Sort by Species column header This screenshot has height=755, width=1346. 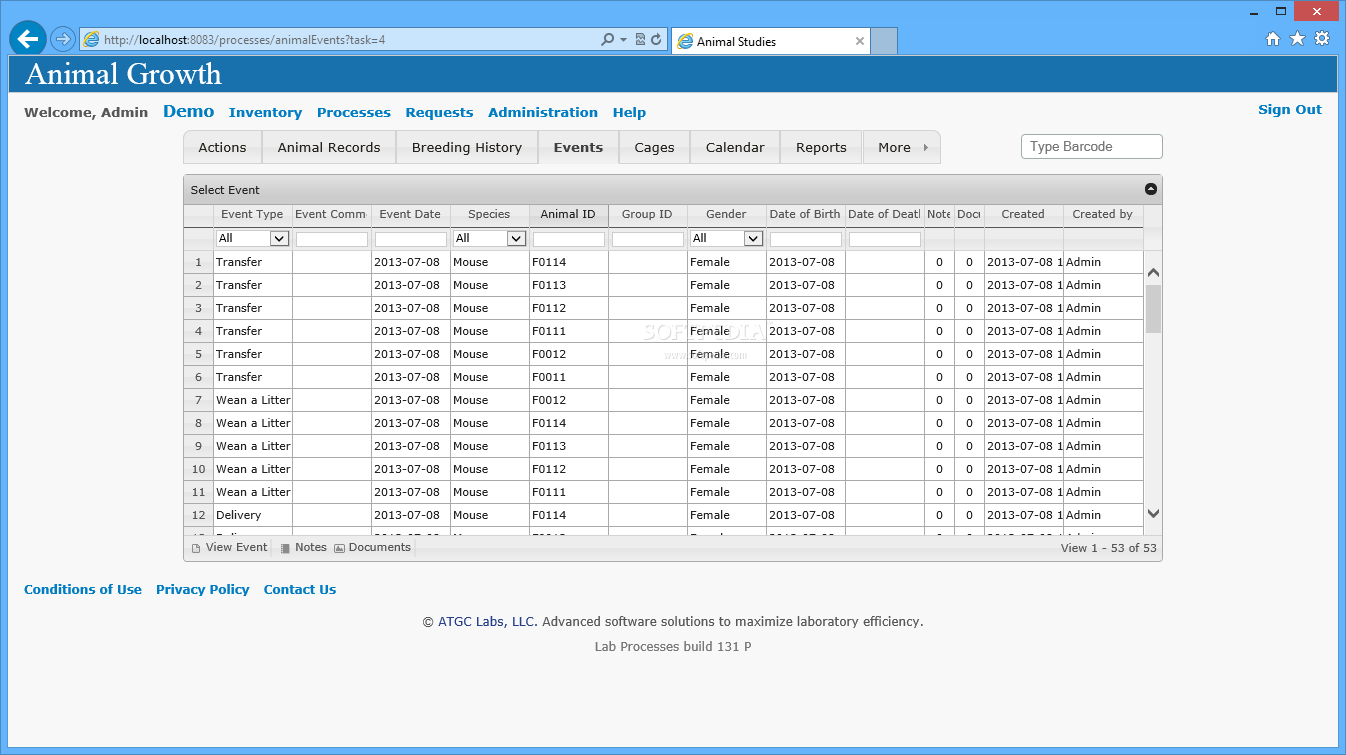pyautogui.click(x=489, y=215)
